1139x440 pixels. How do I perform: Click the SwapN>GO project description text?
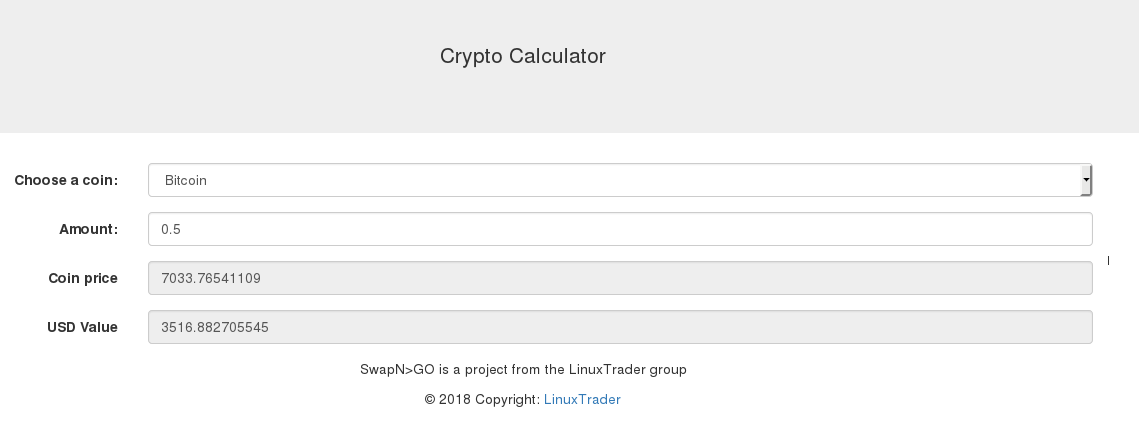coord(523,370)
